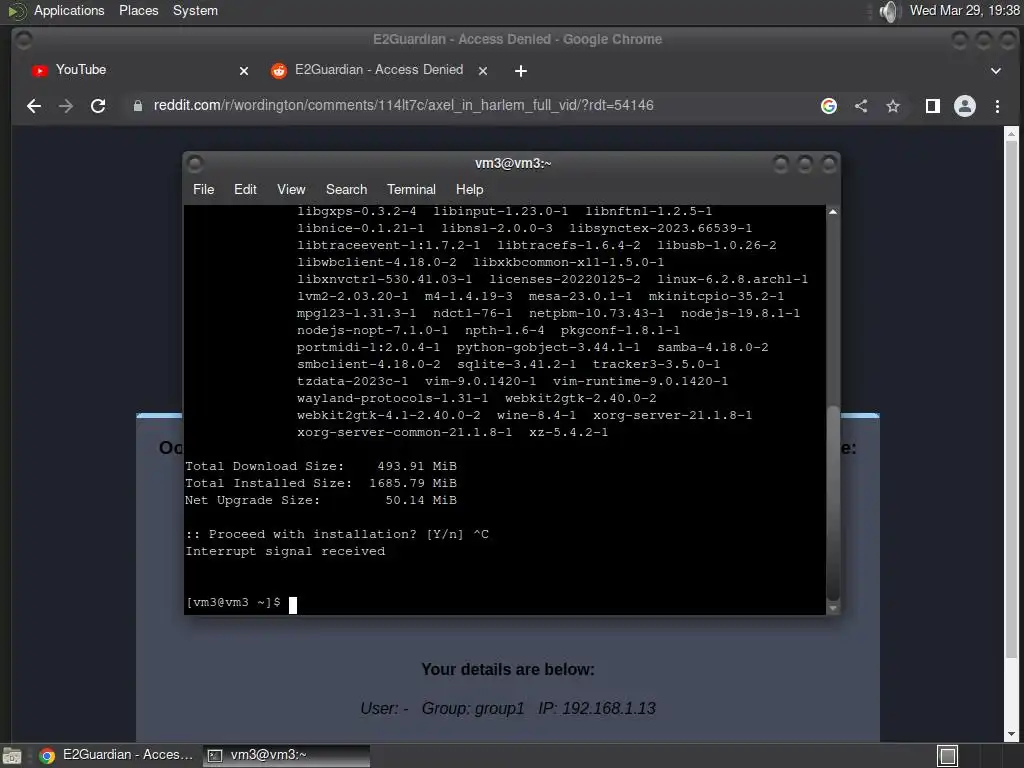Click the Chrome page scrollbar down arrow
The image size is (1024, 768).
tap(1011, 734)
